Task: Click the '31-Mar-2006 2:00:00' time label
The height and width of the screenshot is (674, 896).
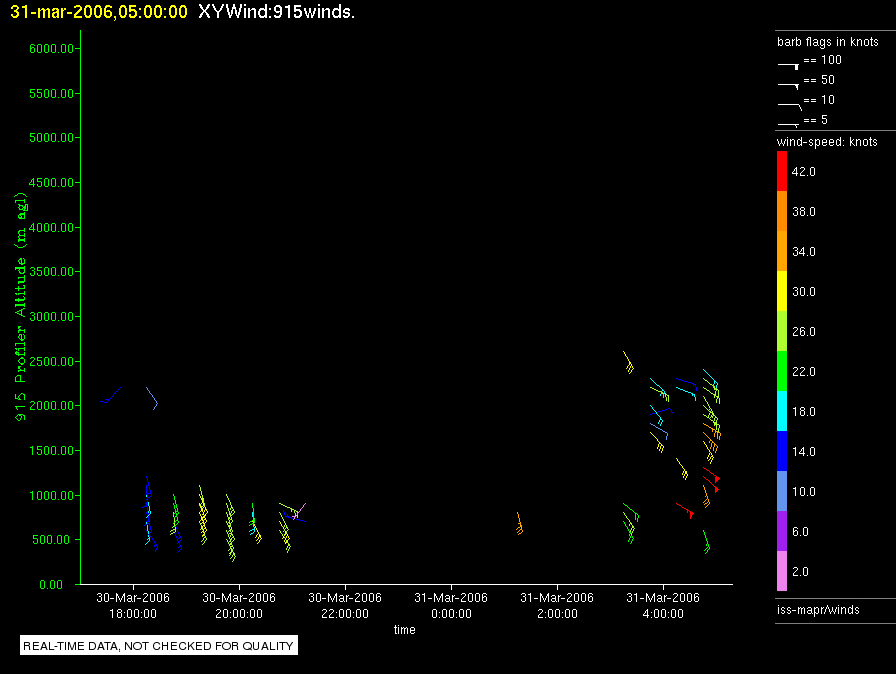Action: tap(557, 605)
